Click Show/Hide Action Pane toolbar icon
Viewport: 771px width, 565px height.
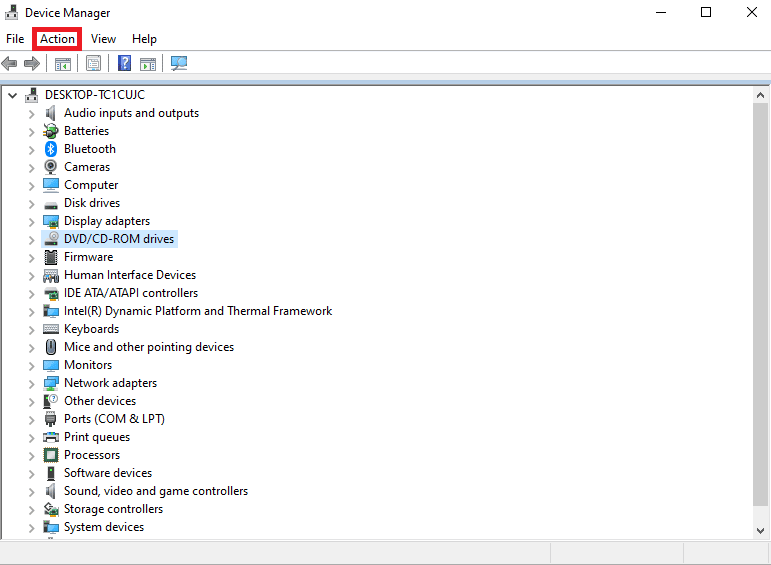148,63
